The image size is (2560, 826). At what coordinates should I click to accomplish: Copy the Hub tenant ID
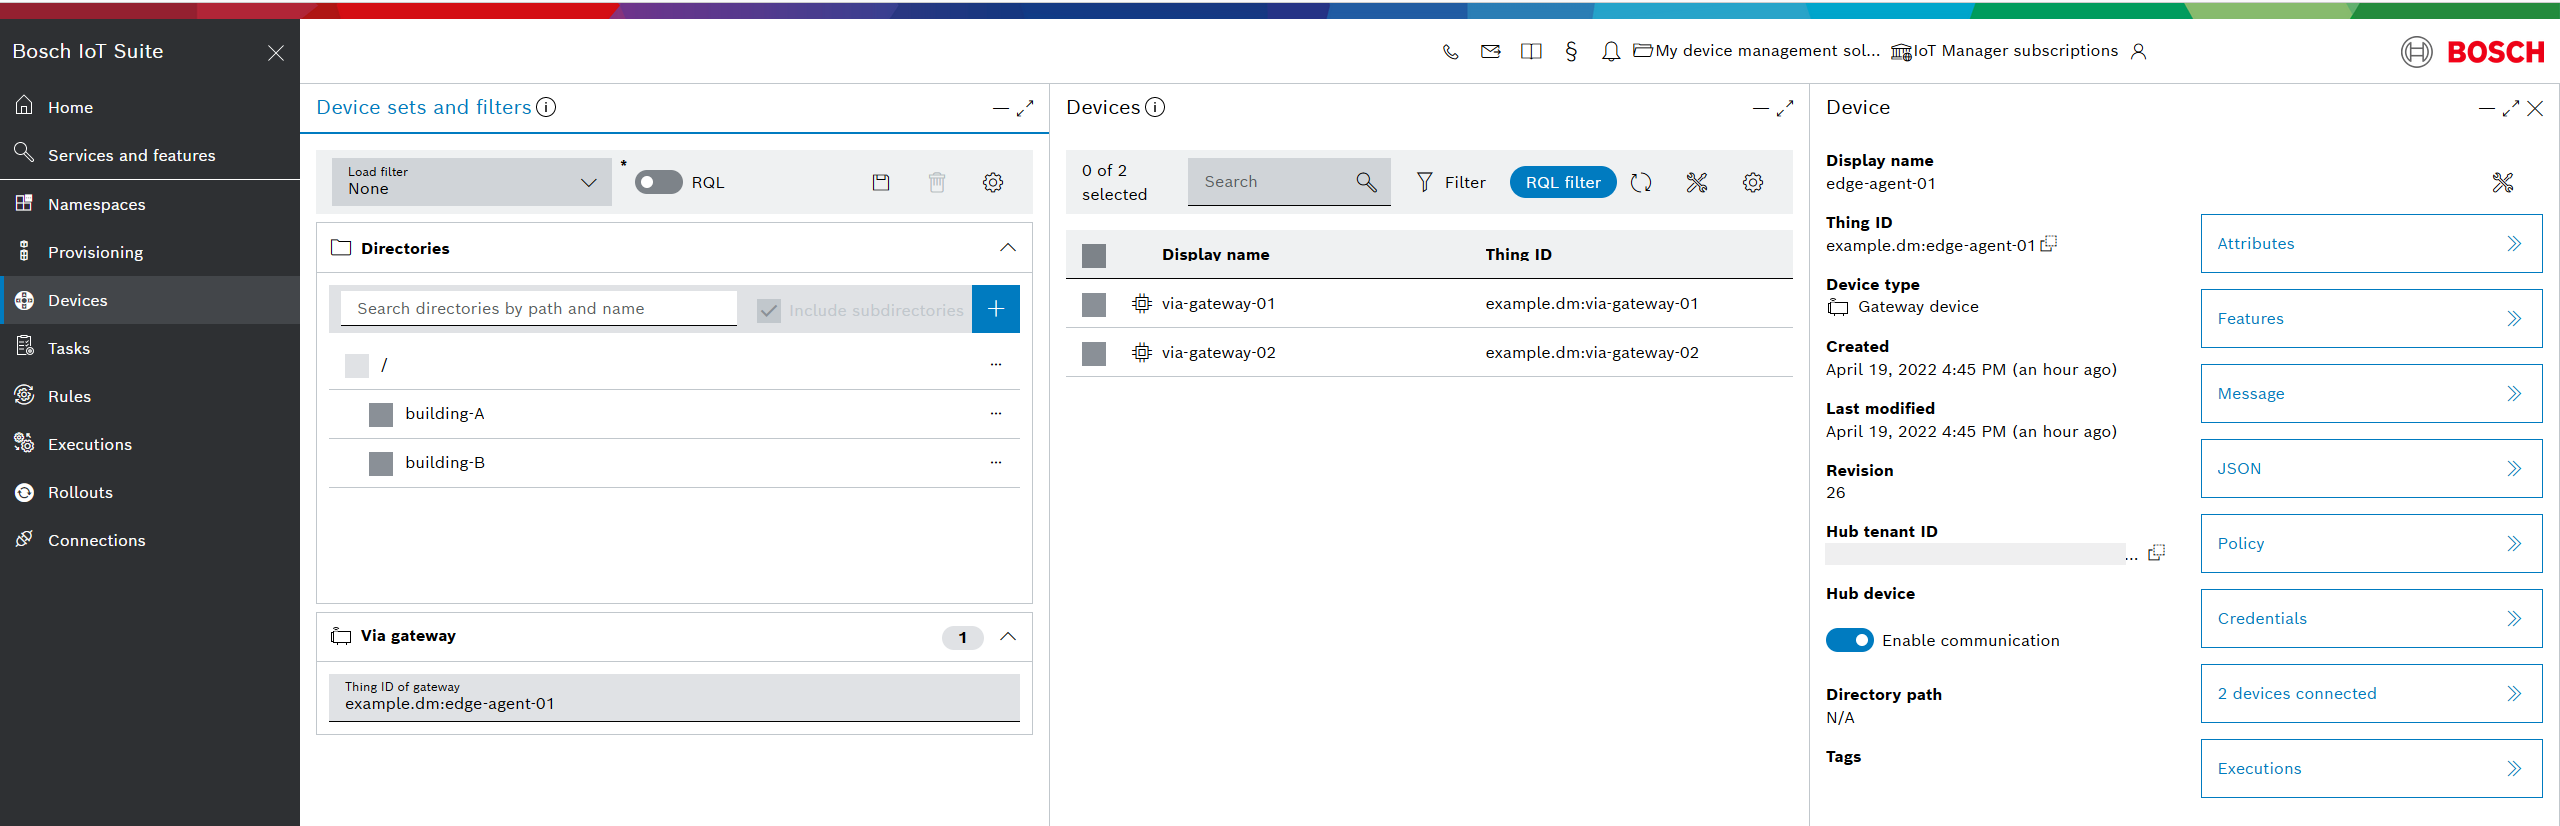tap(2157, 552)
